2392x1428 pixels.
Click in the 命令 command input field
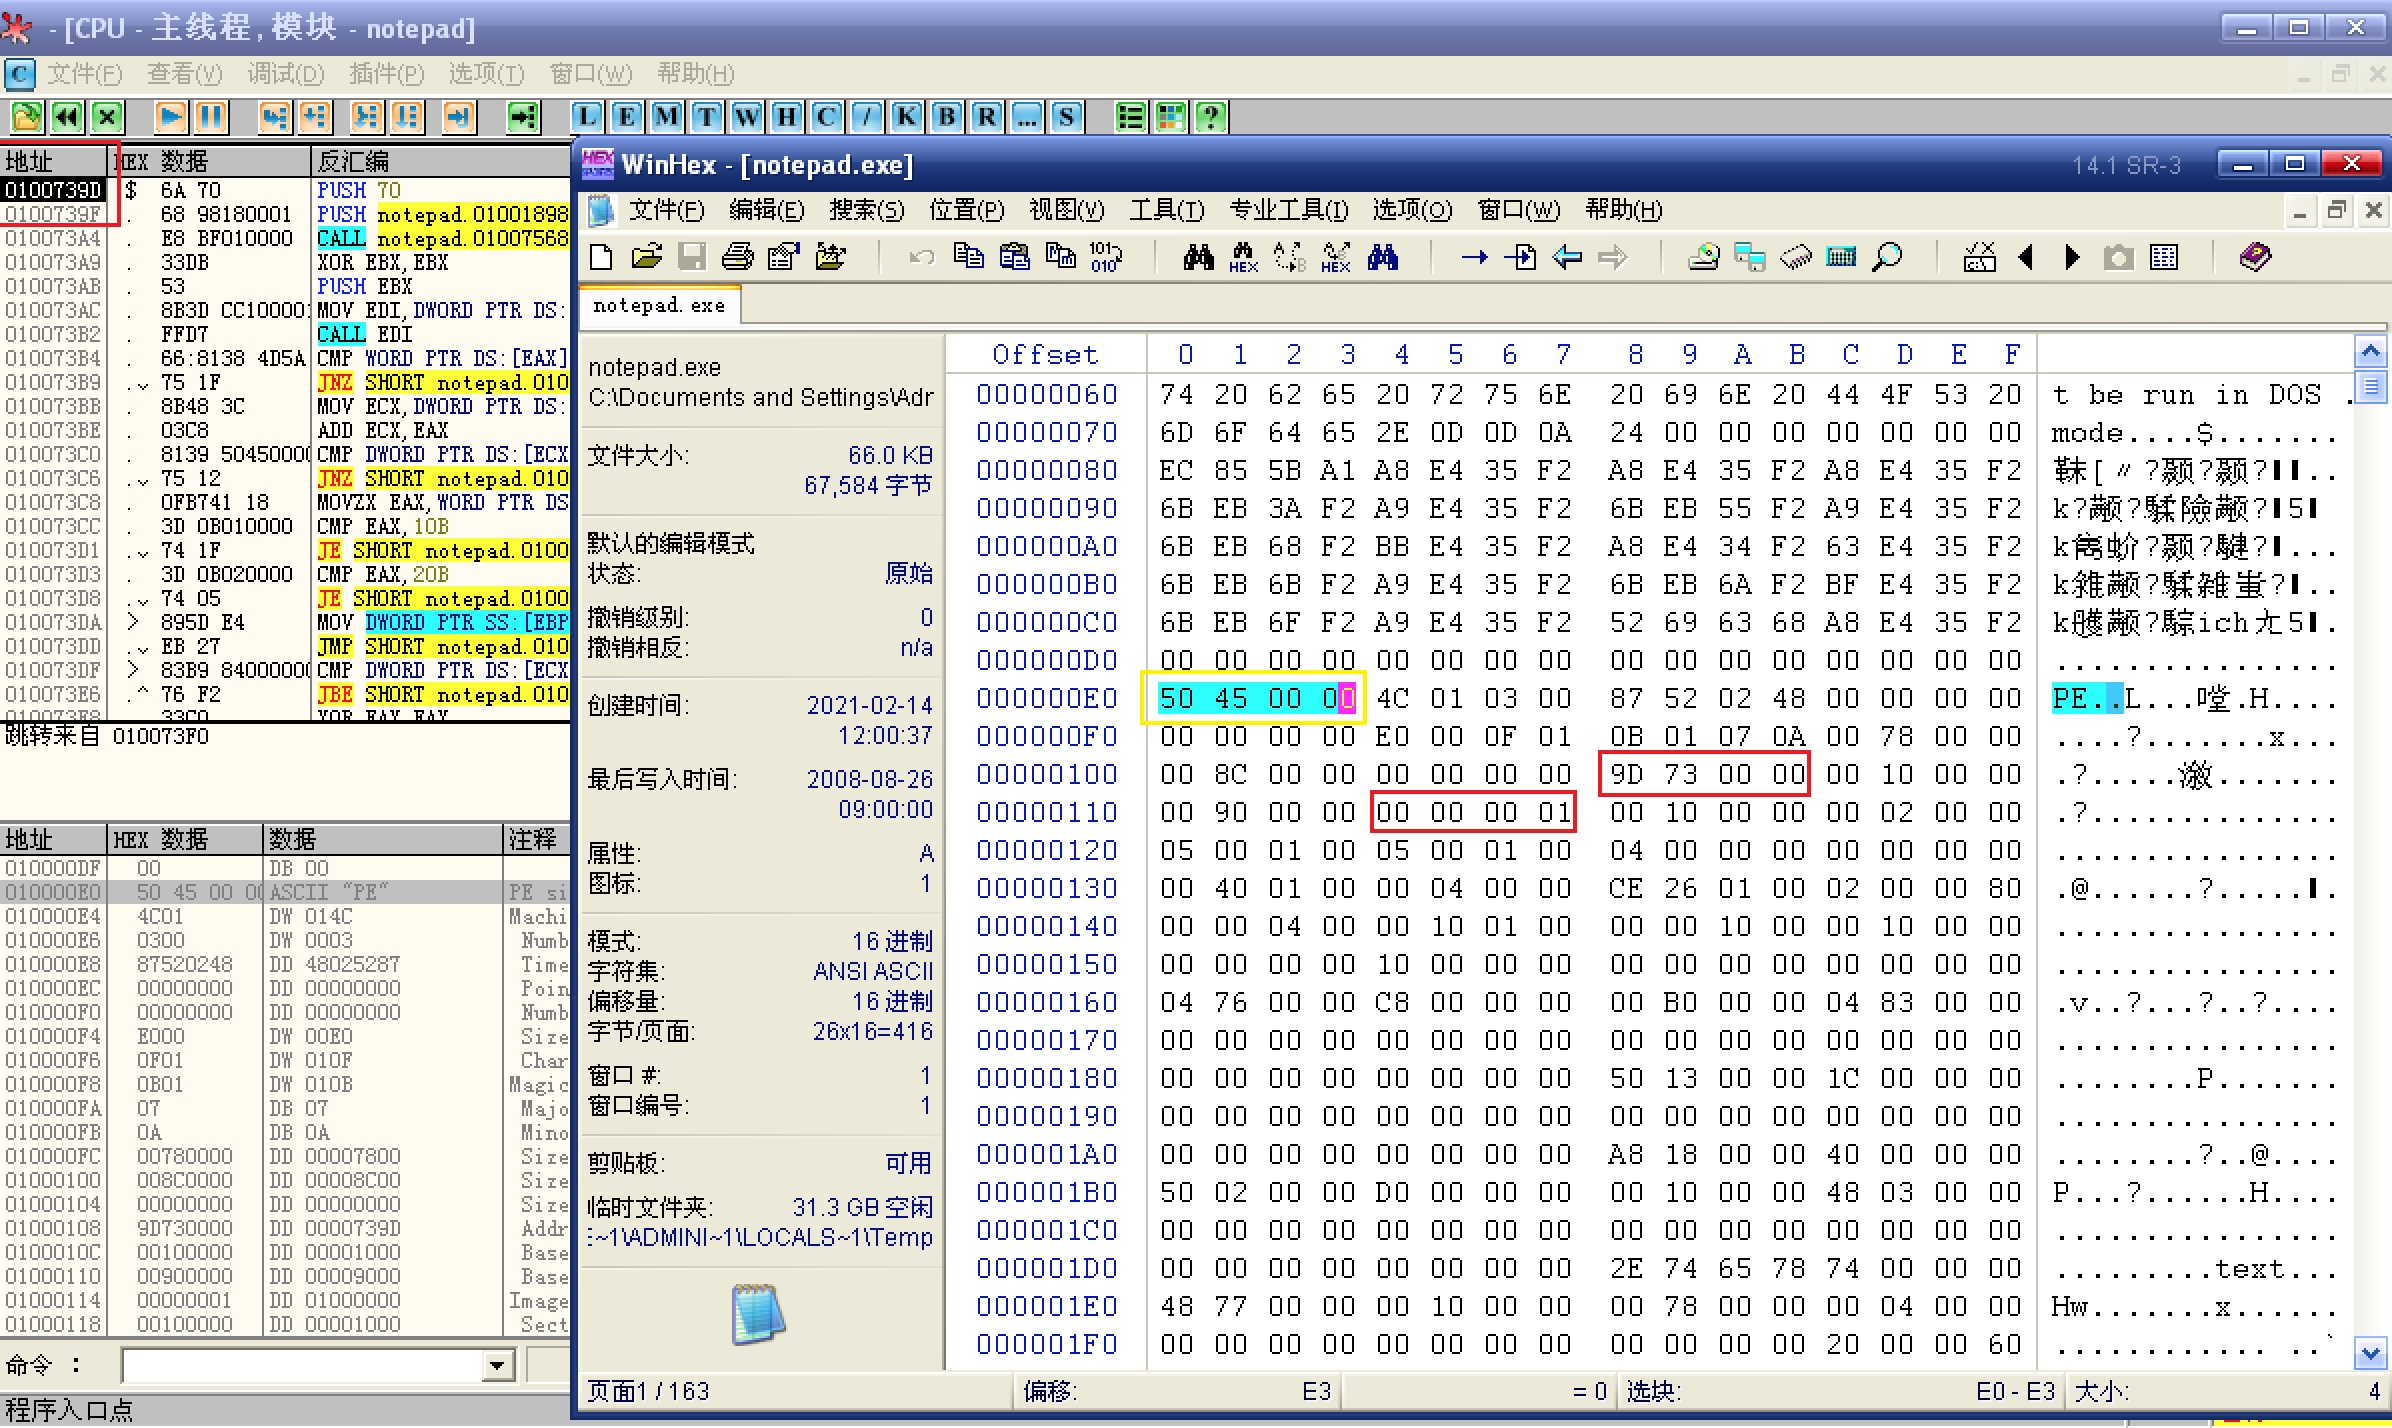300,1365
